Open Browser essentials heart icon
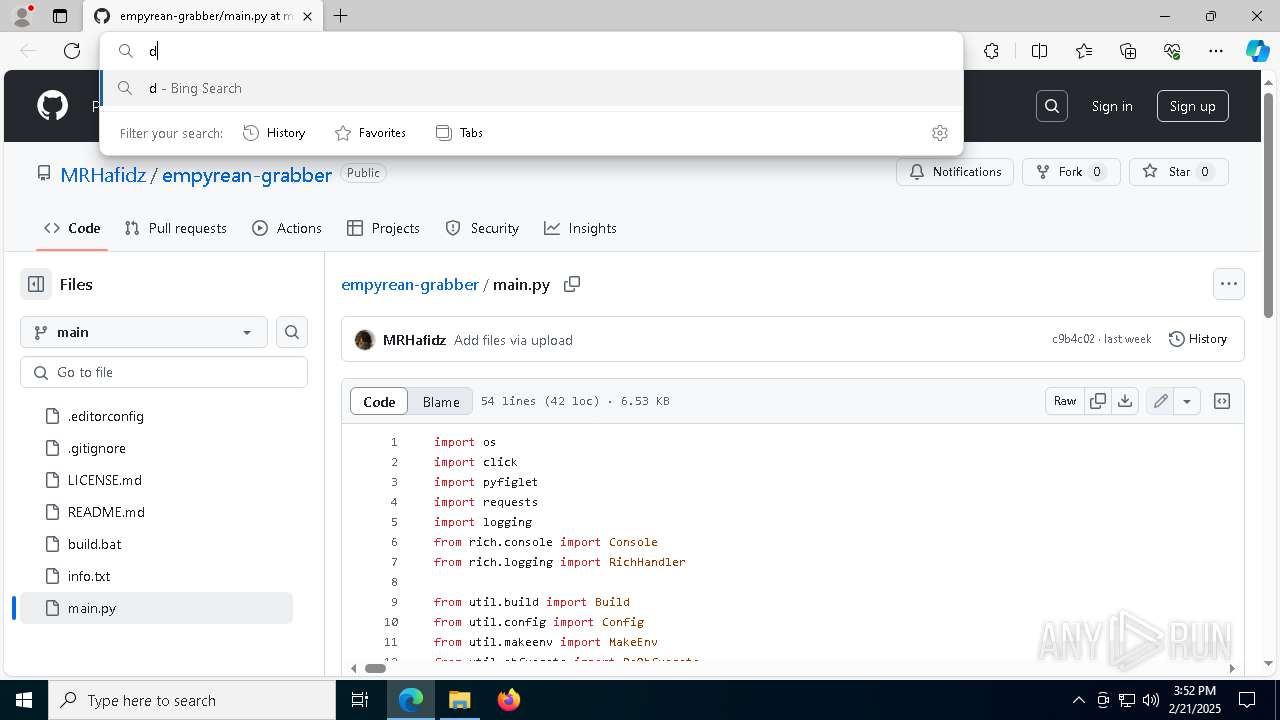 [1172, 51]
